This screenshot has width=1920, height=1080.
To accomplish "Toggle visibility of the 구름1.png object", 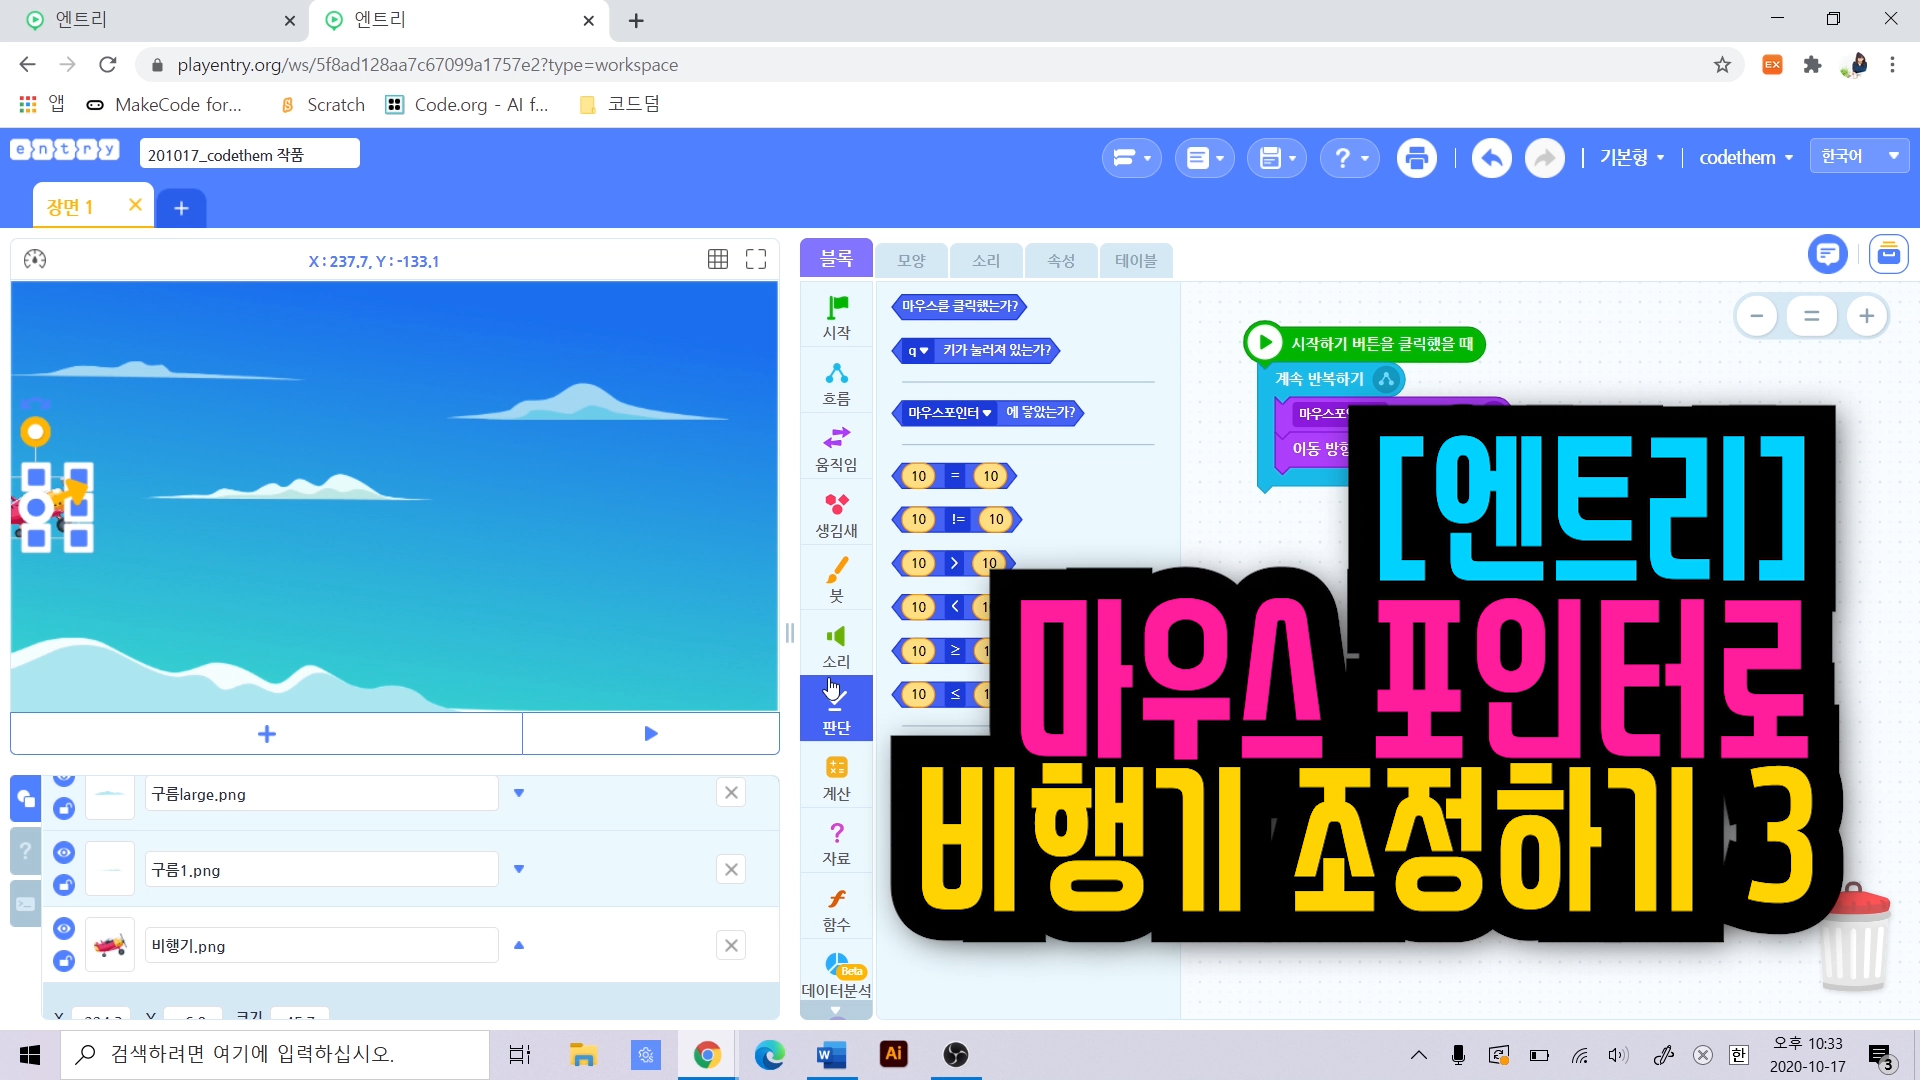I will pos(64,853).
